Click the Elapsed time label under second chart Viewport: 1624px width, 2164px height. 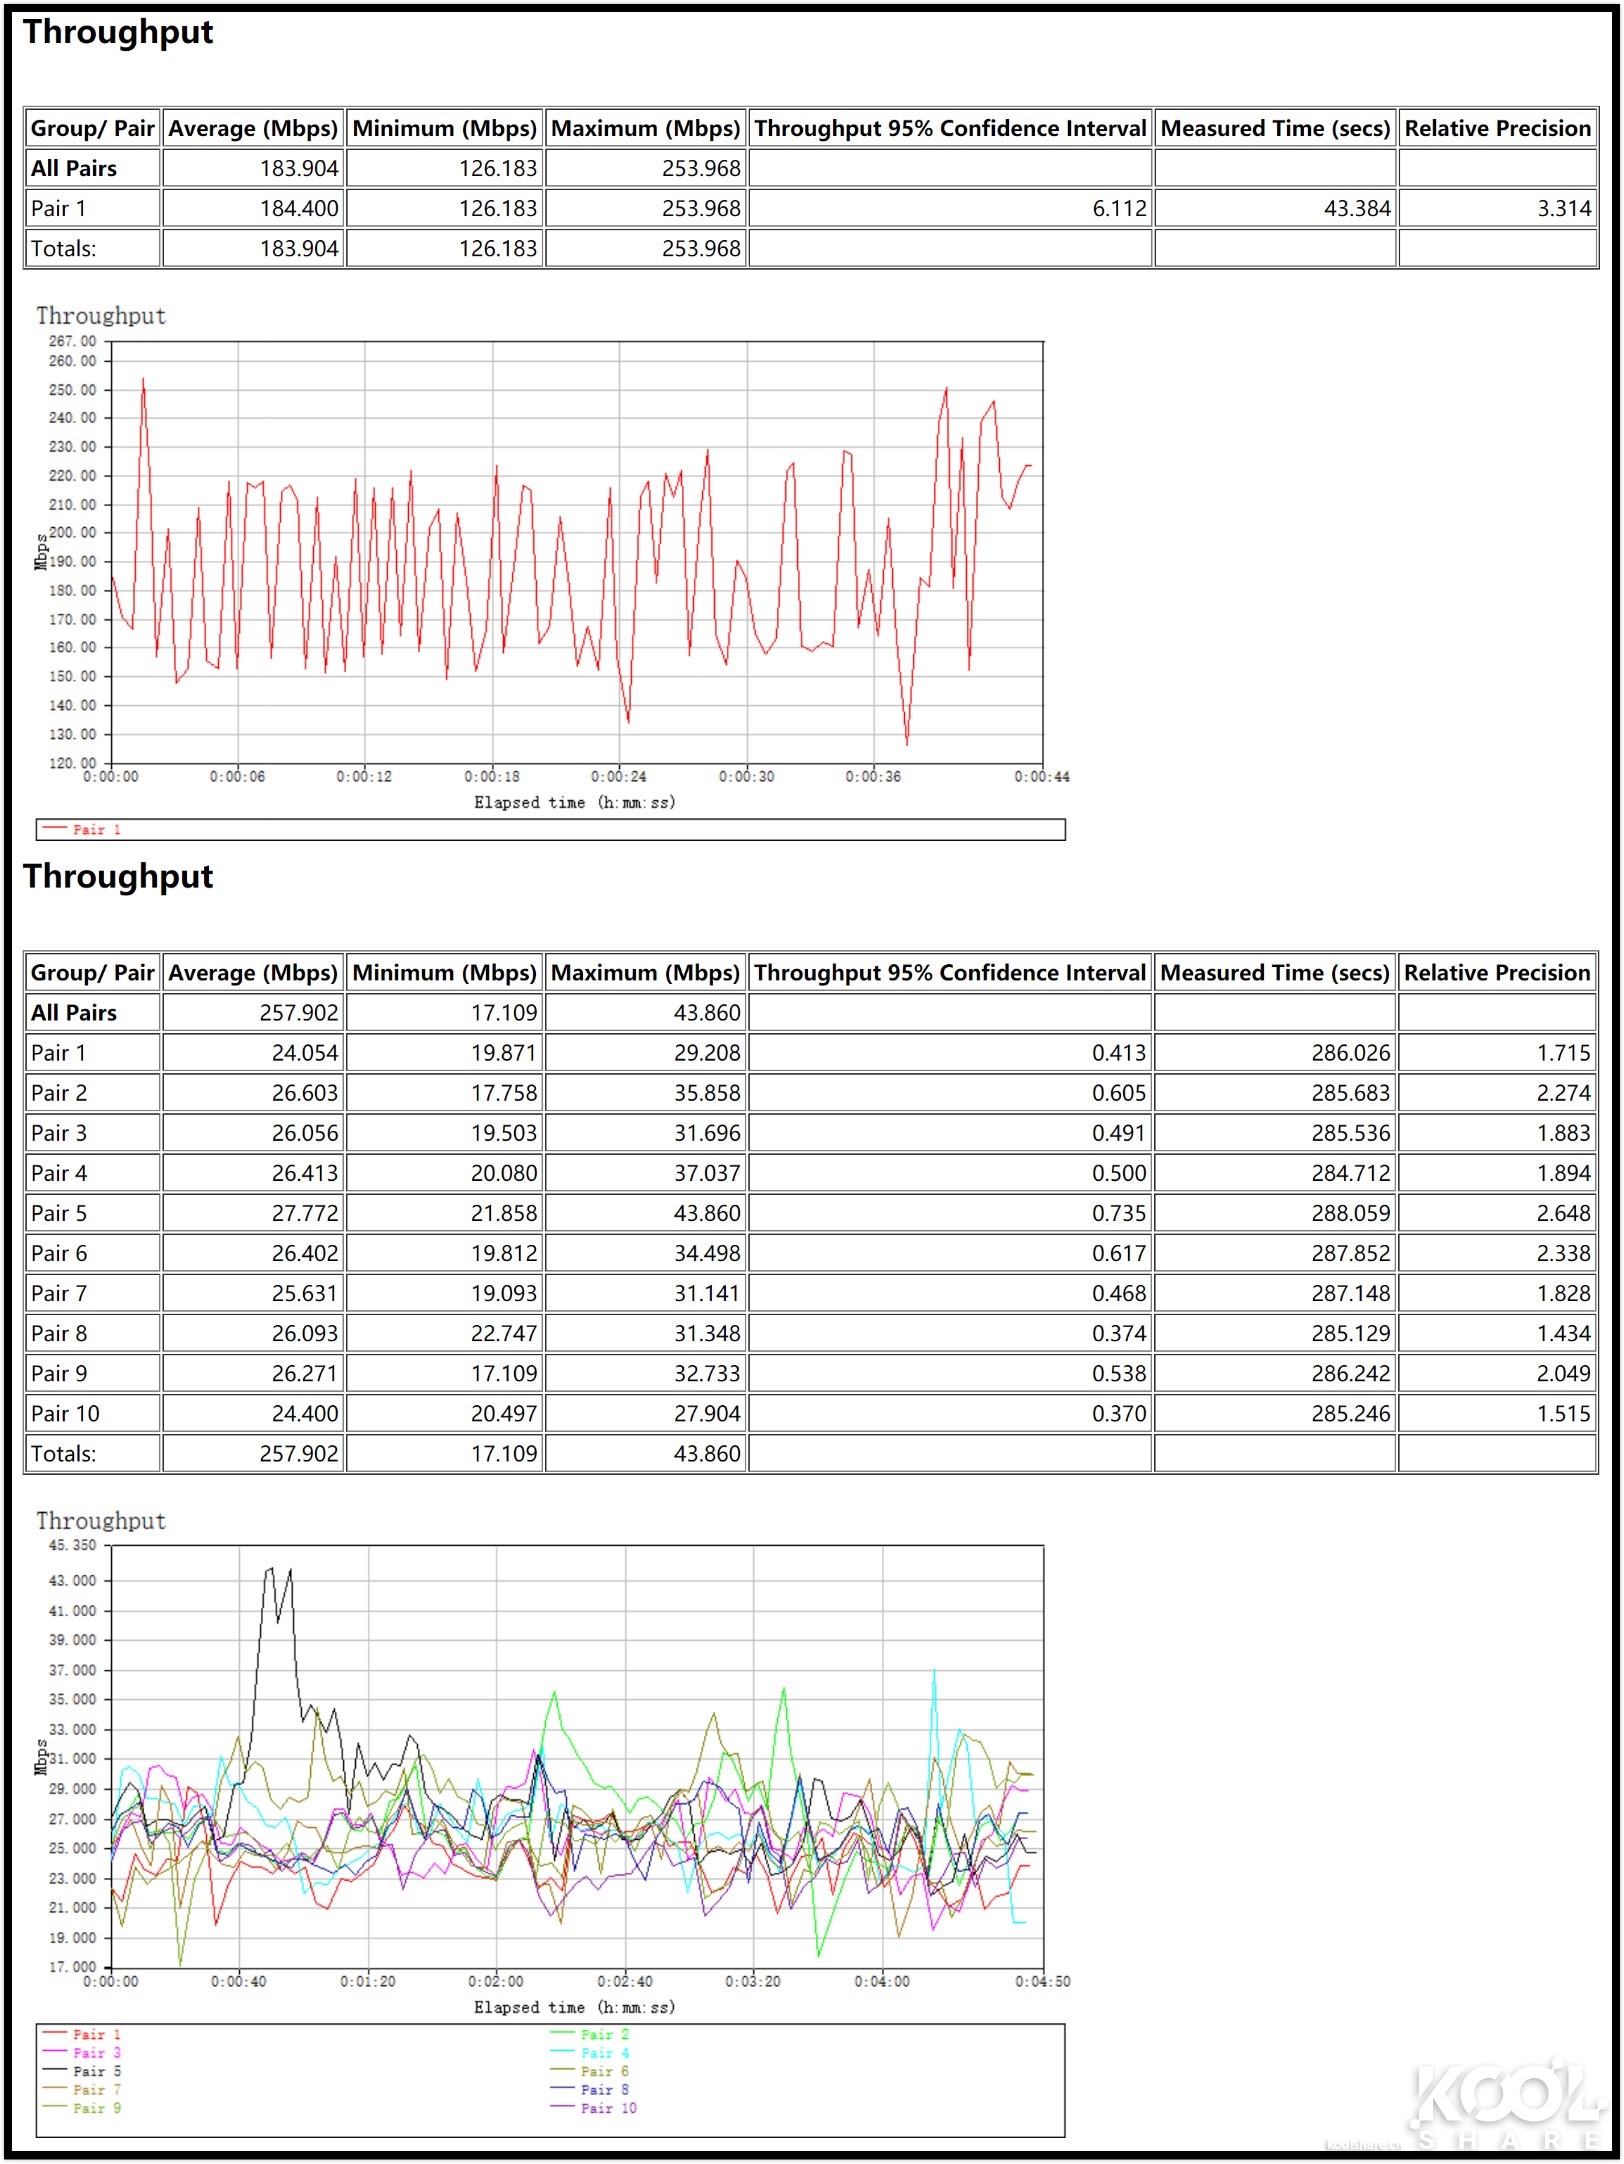[x=575, y=2007]
